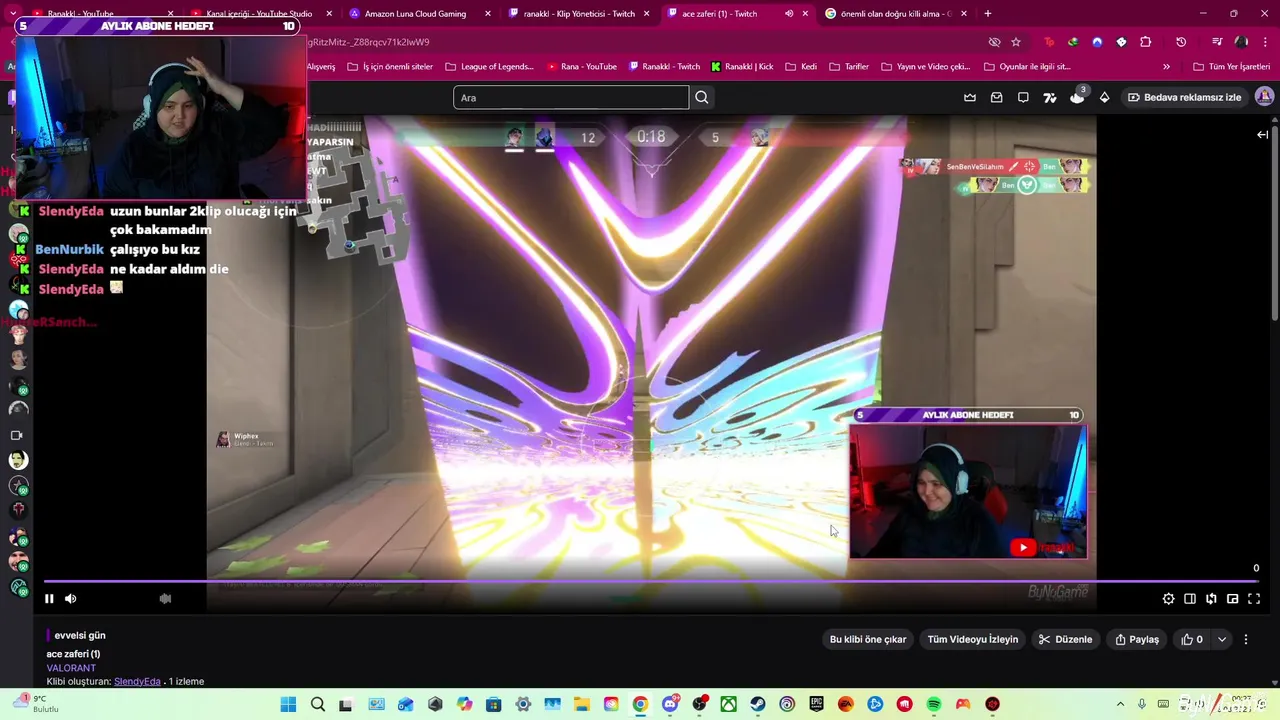Screen dimensions: 1280x720
Task: Mute the clip volume speaker icon
Action: click(x=70, y=599)
